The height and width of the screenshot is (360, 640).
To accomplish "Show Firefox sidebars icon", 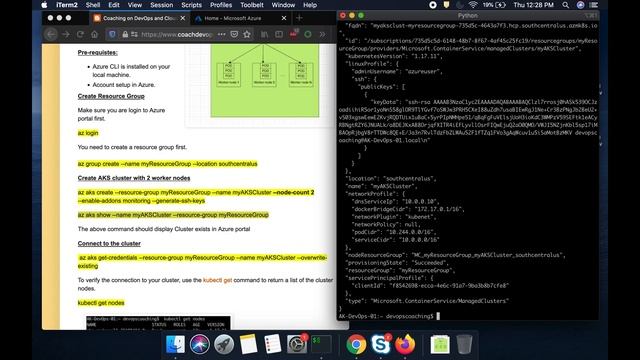I will coord(279,34).
